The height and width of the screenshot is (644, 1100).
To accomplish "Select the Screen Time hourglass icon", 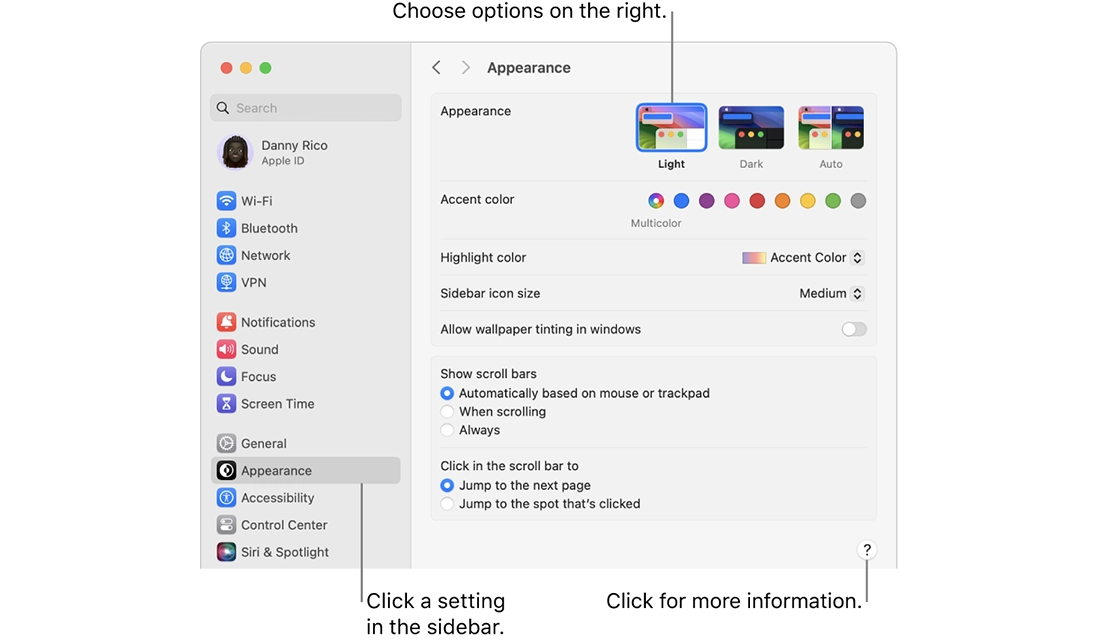I will coord(227,404).
